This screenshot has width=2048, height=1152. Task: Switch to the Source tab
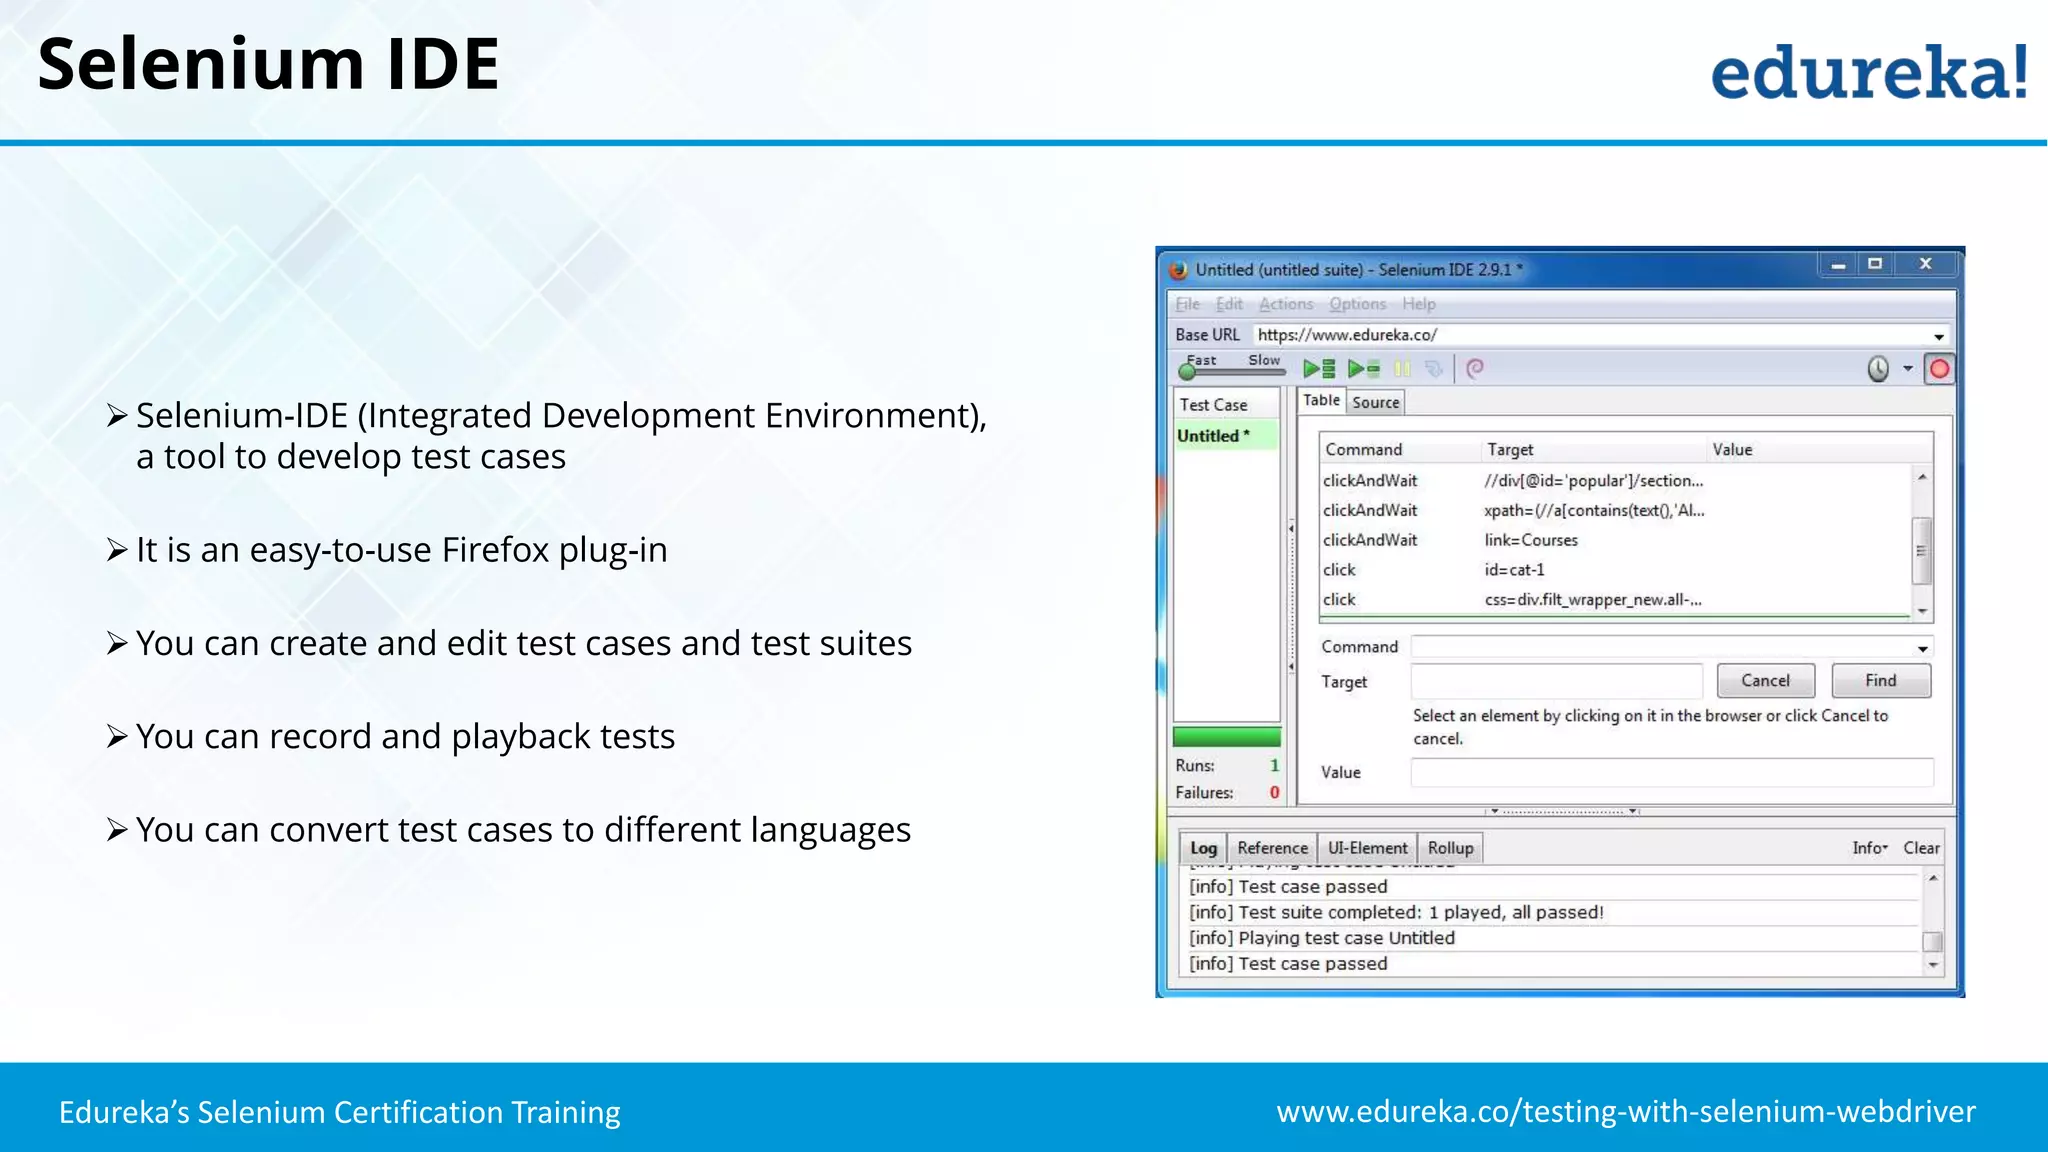point(1376,402)
